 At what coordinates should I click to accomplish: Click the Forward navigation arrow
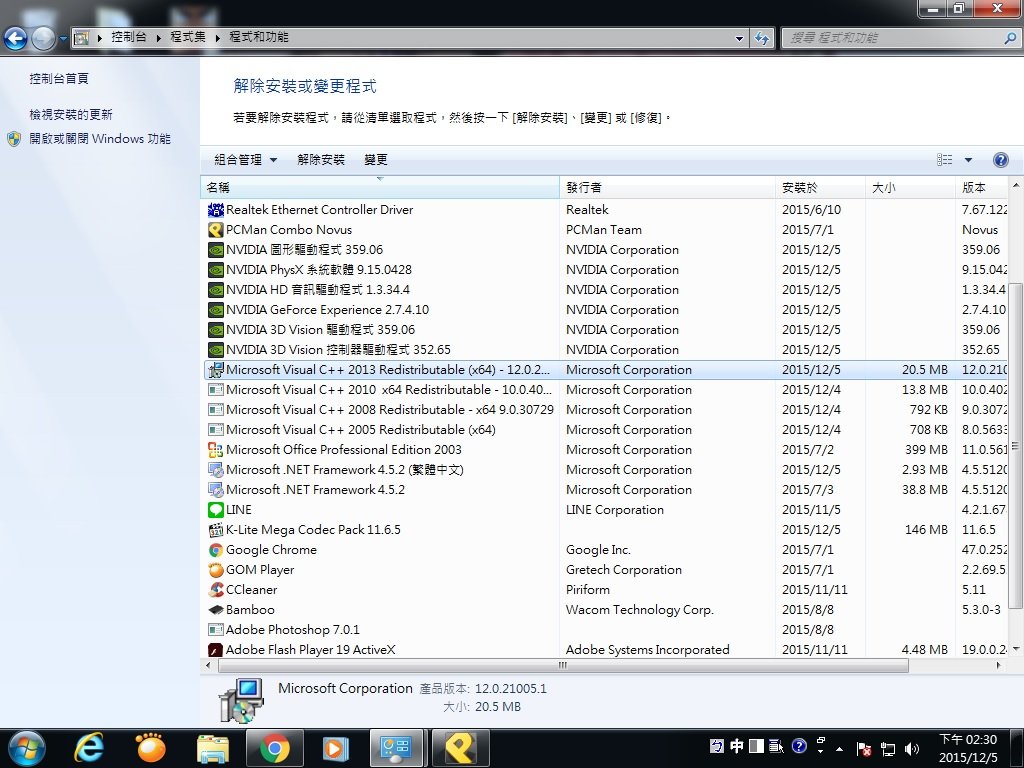(x=43, y=39)
